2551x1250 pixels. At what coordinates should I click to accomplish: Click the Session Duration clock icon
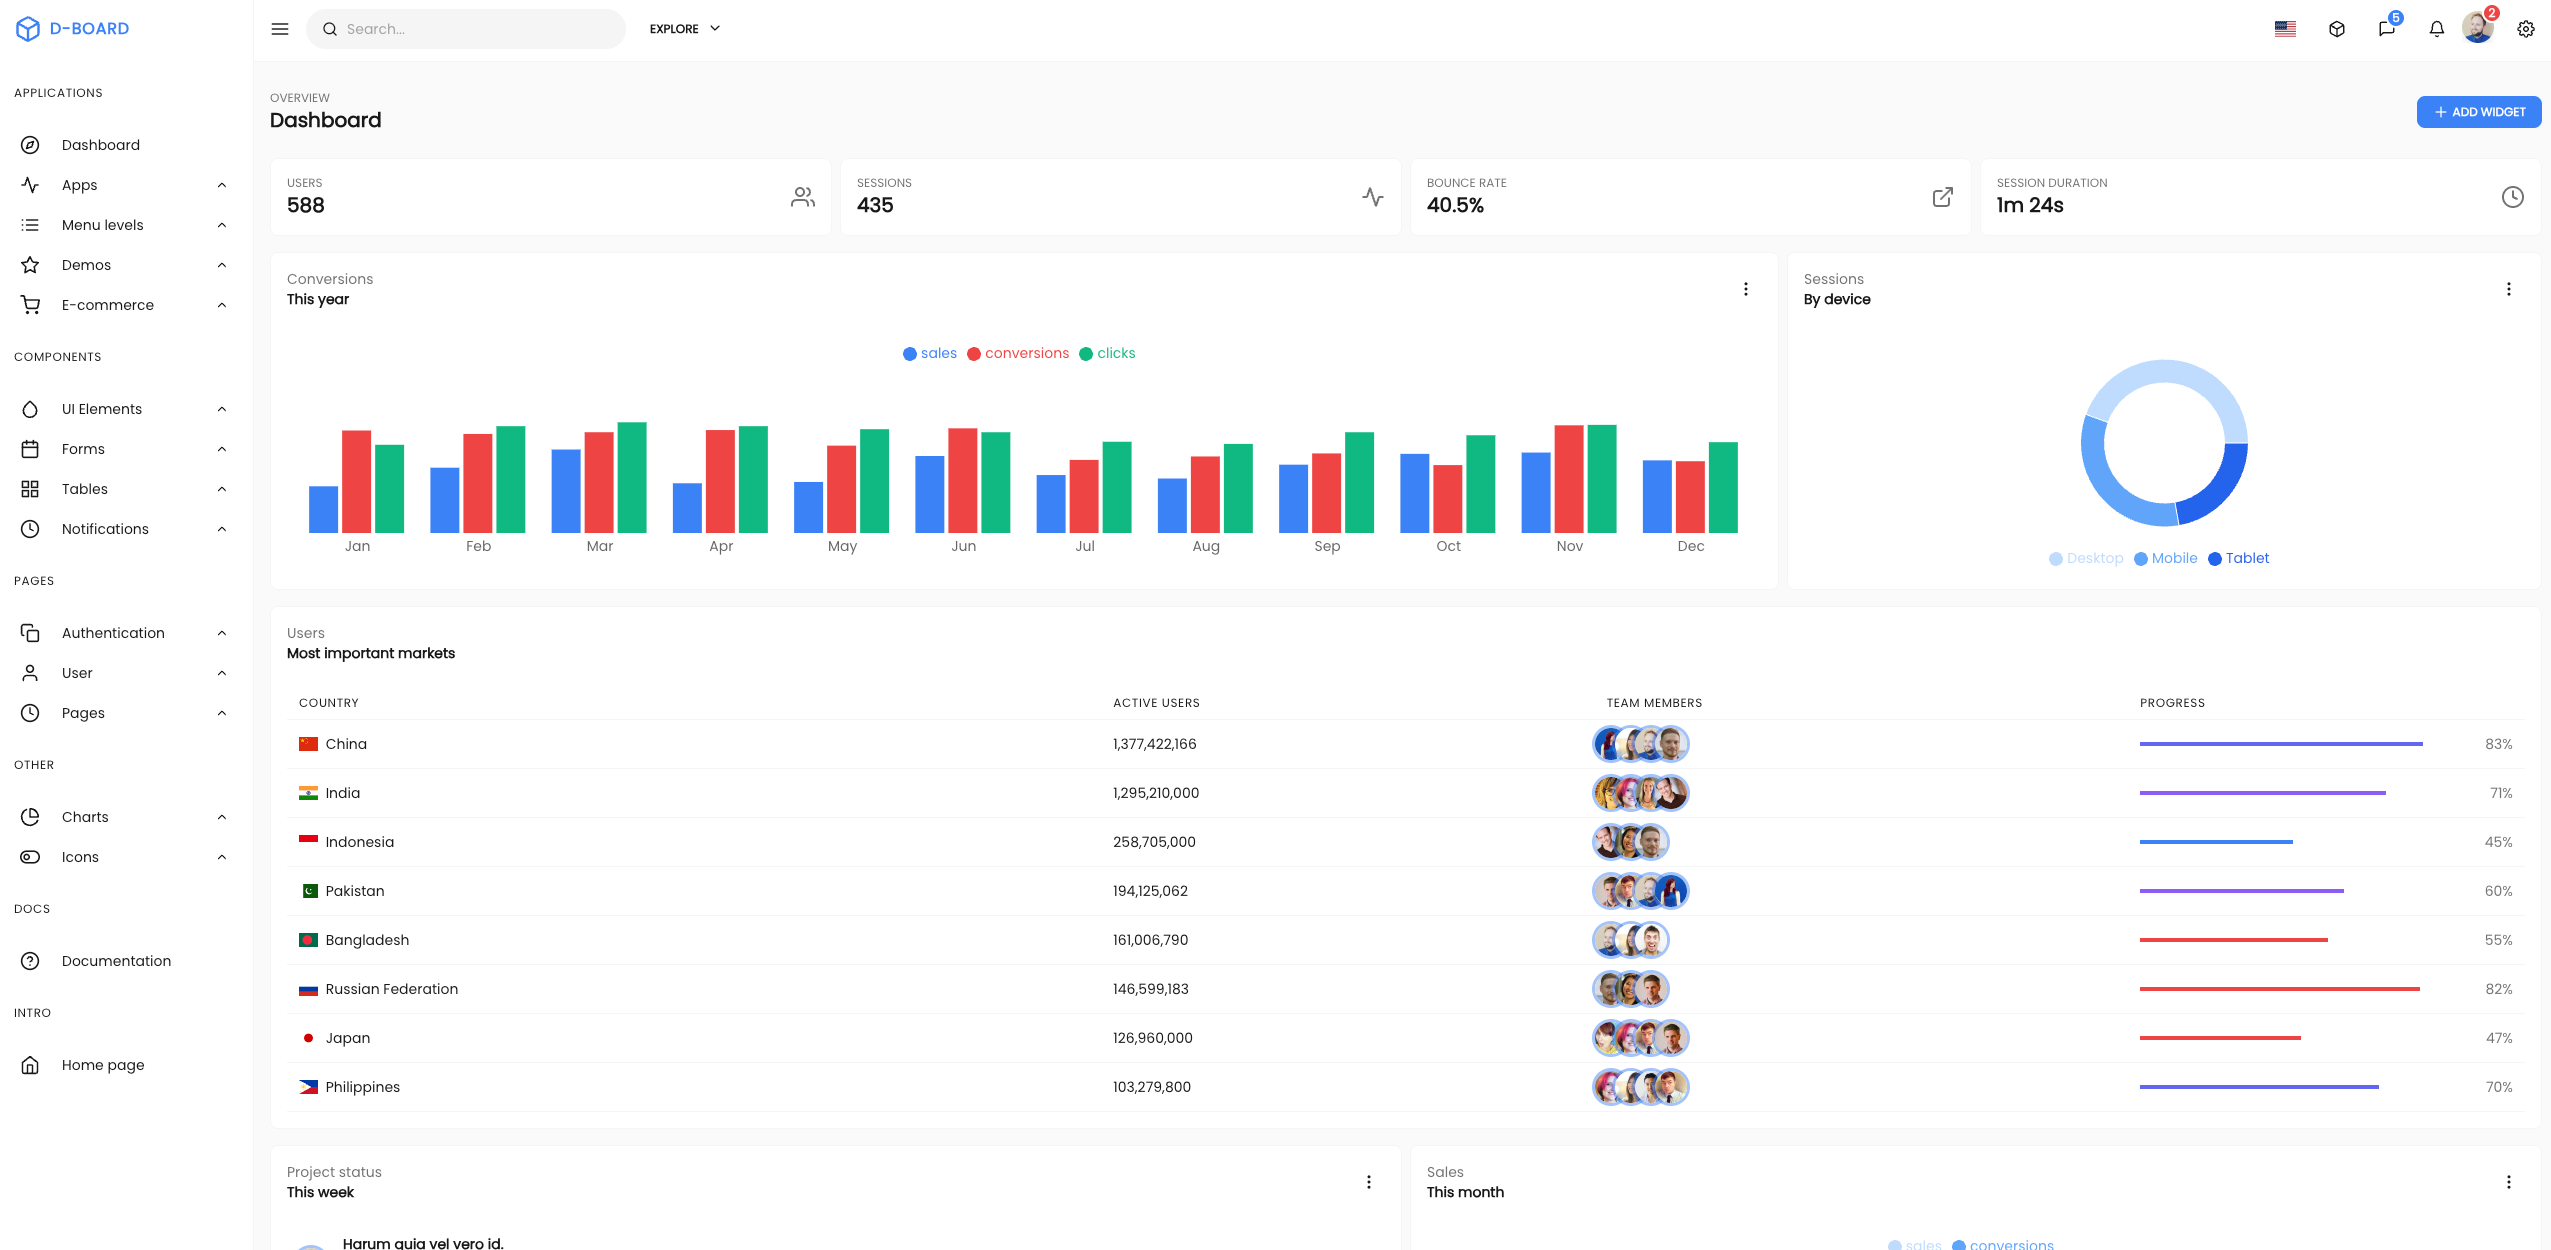(2513, 197)
